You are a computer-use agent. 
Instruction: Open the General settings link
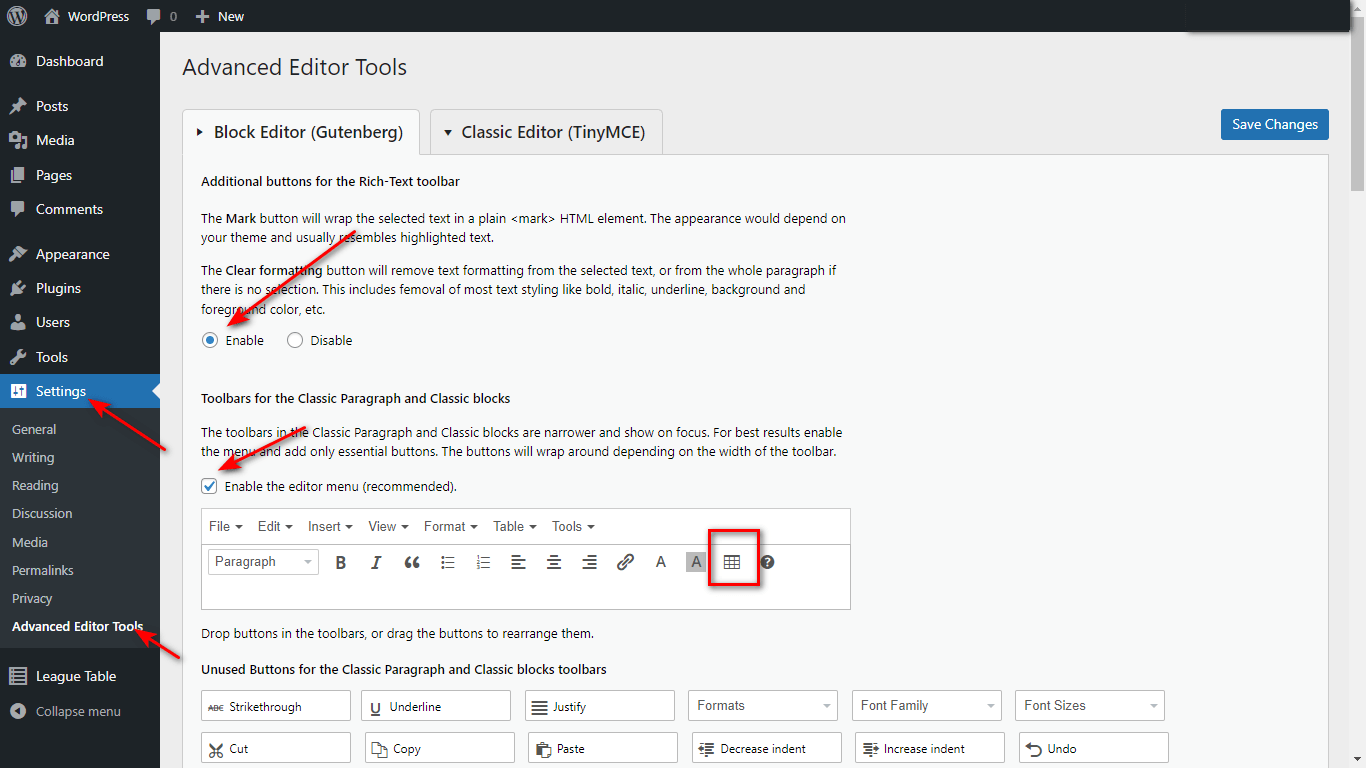(34, 429)
